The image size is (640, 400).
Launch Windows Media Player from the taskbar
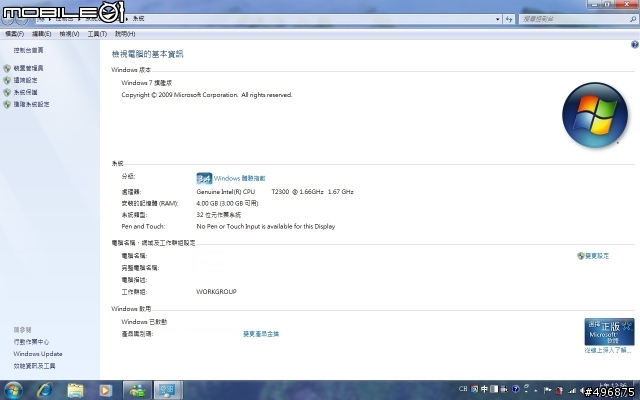coord(105,391)
